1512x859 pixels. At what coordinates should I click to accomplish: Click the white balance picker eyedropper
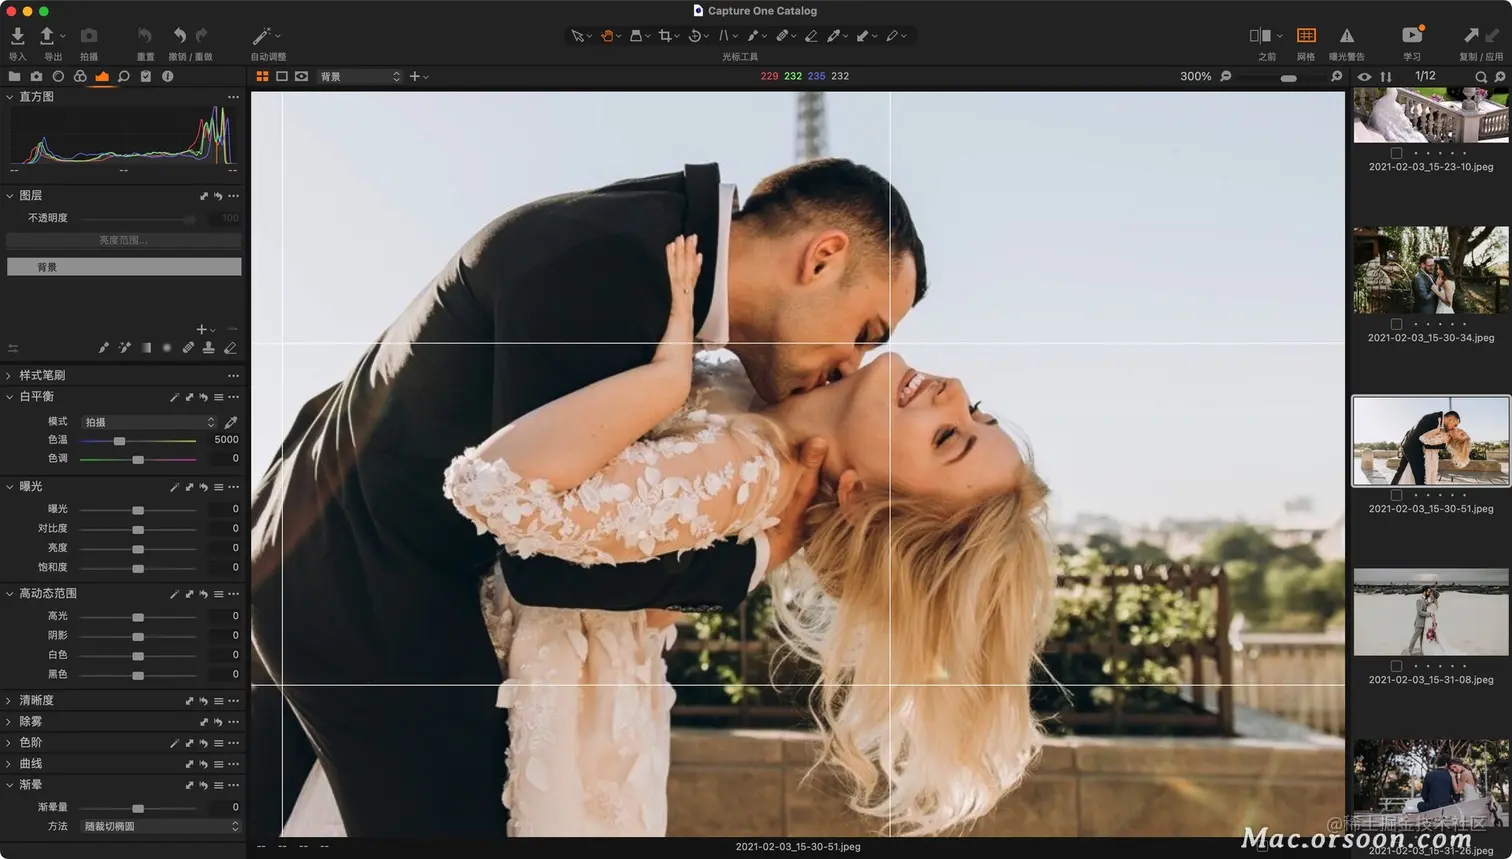(x=231, y=422)
